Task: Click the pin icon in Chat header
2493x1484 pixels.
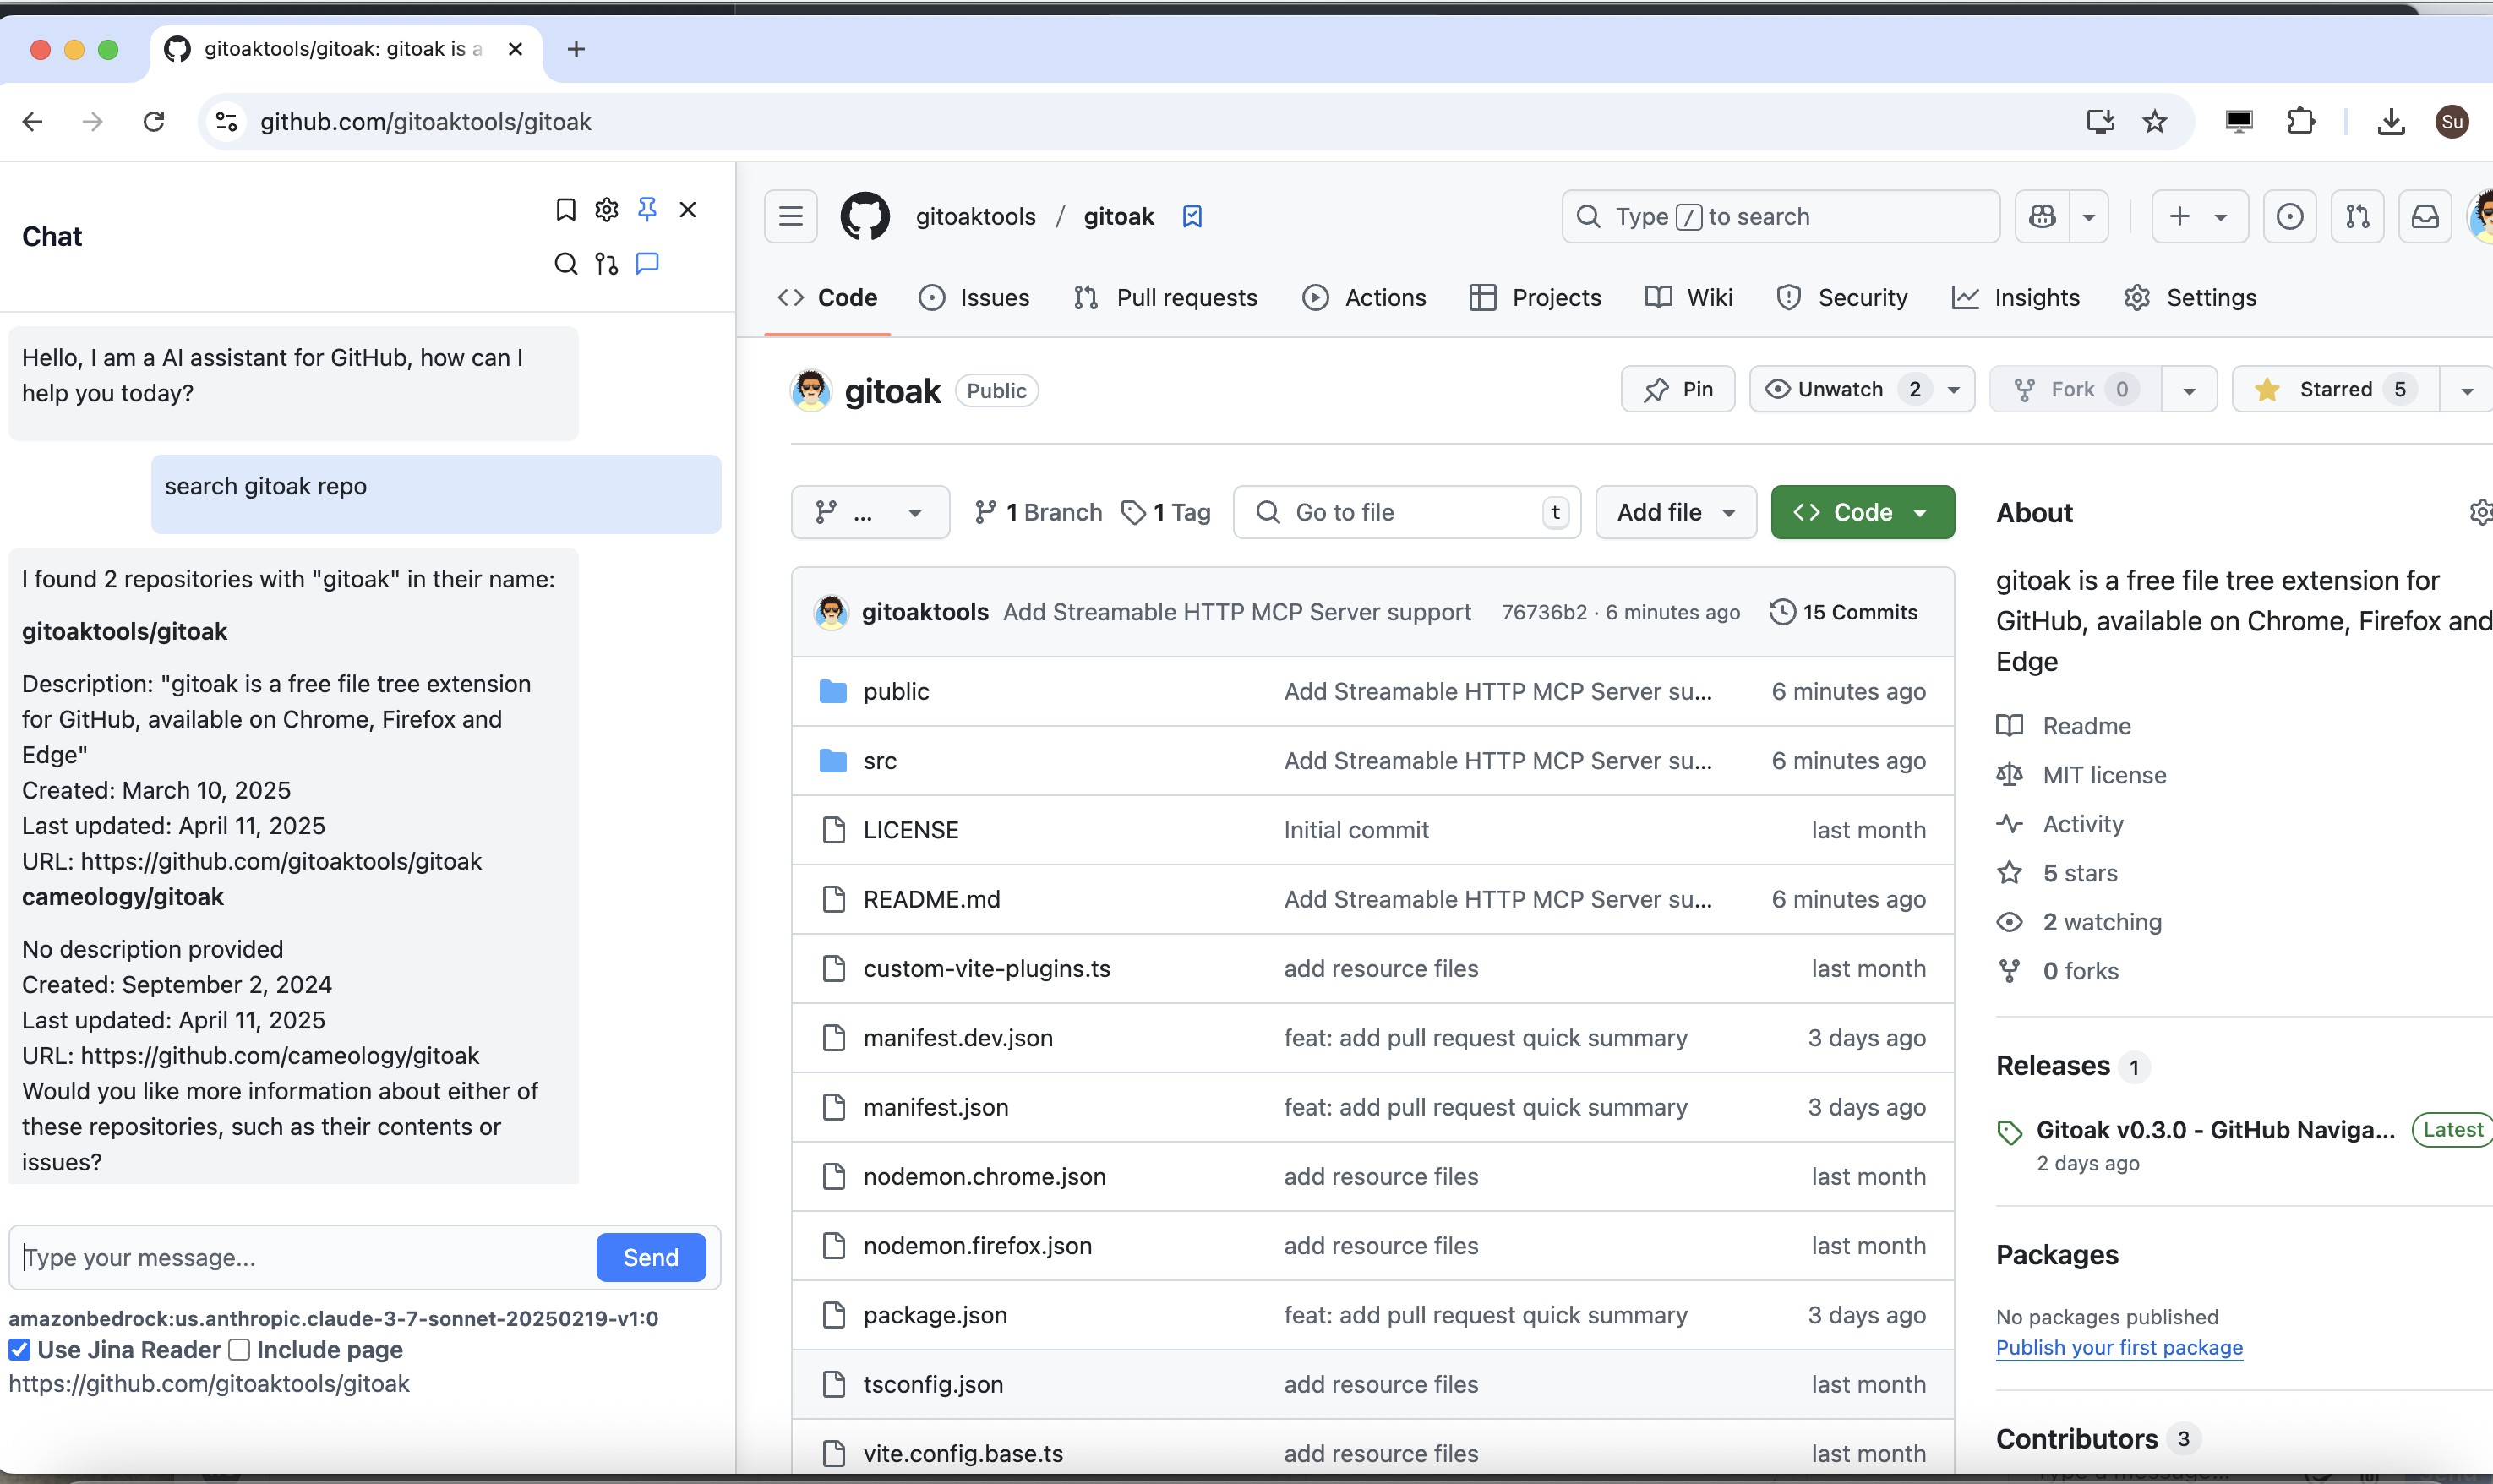Action: point(647,209)
